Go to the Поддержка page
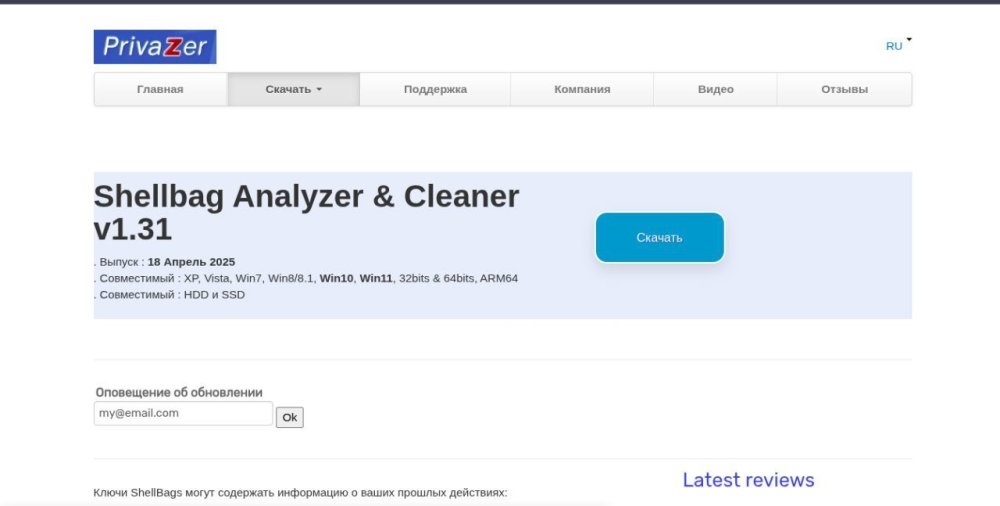 click(x=435, y=89)
